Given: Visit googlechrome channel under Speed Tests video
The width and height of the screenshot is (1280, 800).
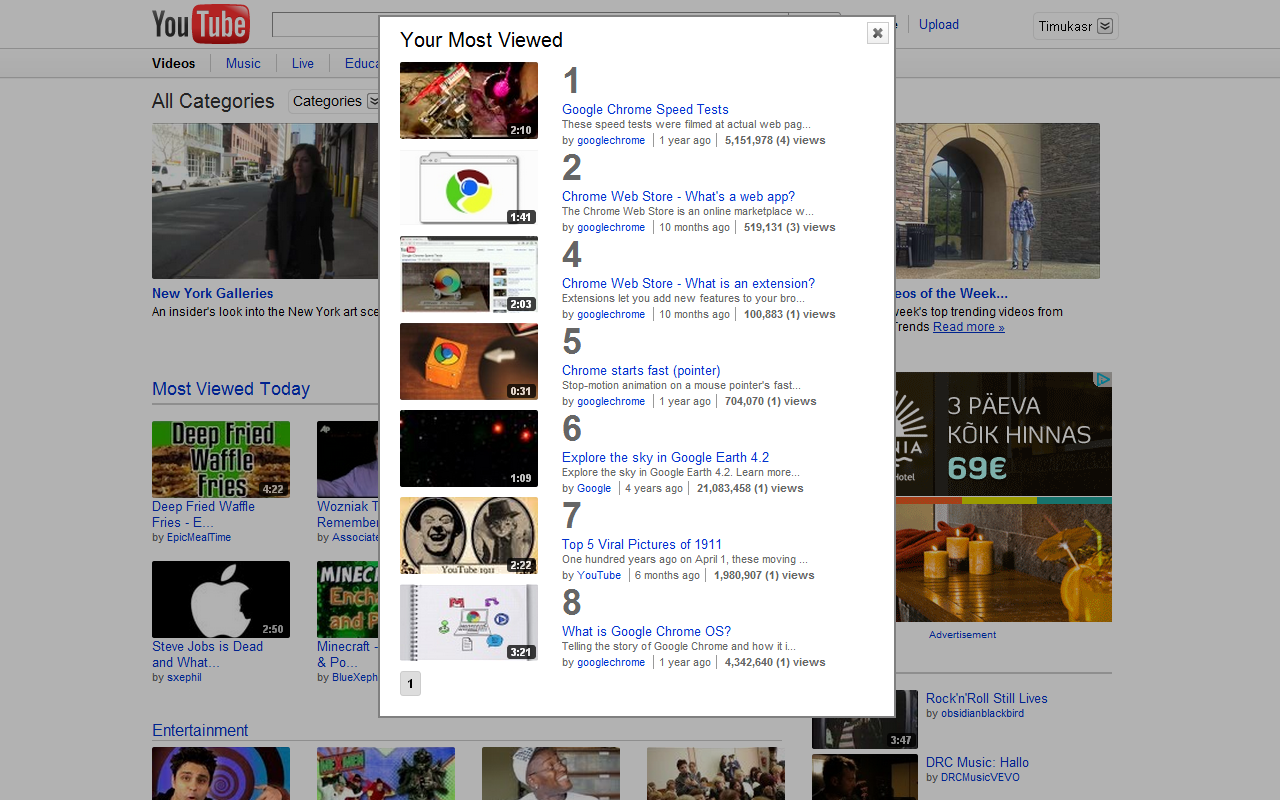Looking at the screenshot, I should point(611,141).
